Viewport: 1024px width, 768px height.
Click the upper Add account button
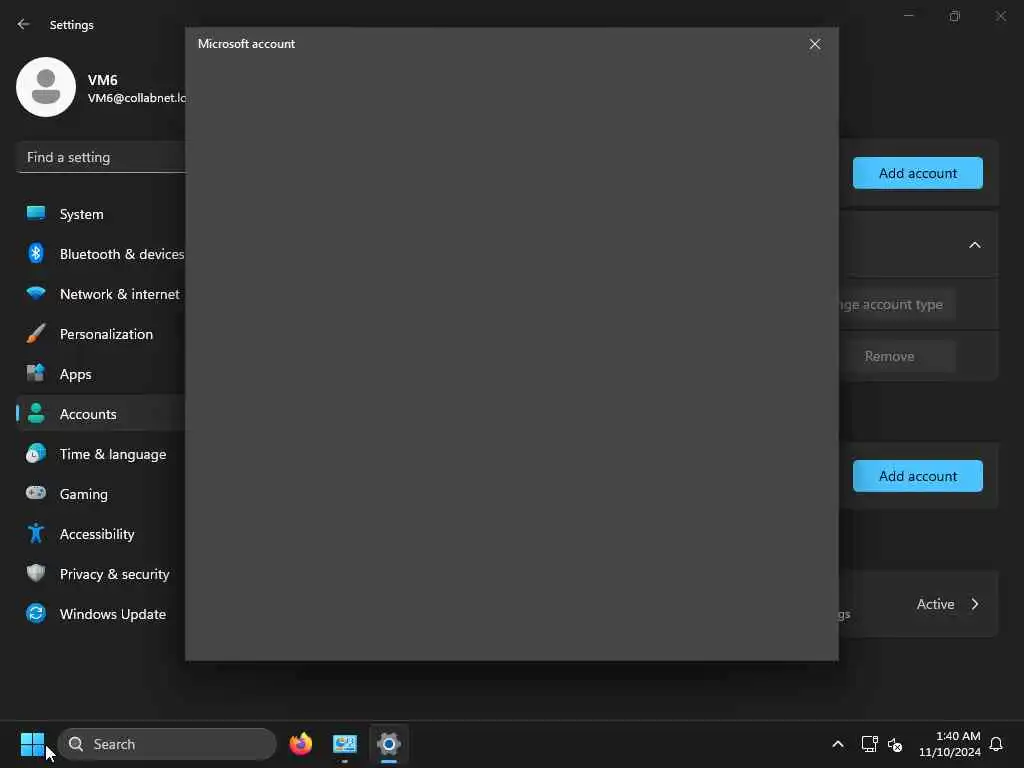tap(917, 173)
